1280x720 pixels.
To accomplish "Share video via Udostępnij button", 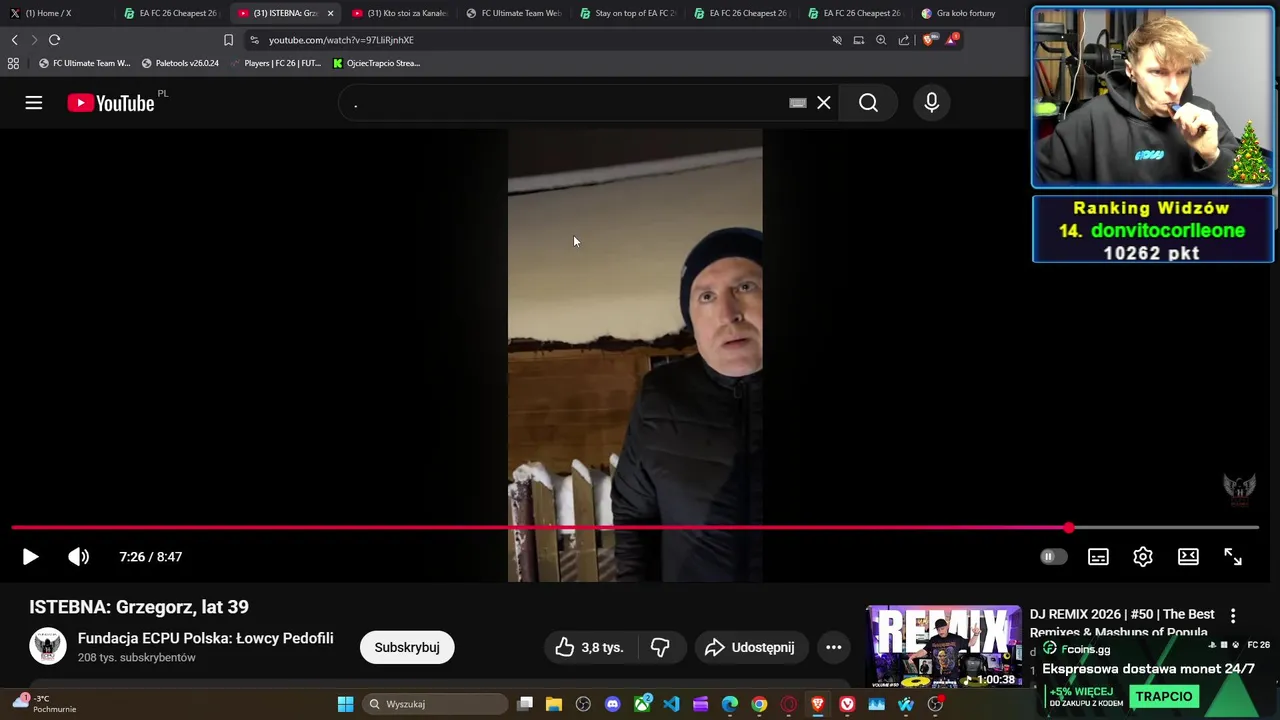I will click(x=749, y=647).
